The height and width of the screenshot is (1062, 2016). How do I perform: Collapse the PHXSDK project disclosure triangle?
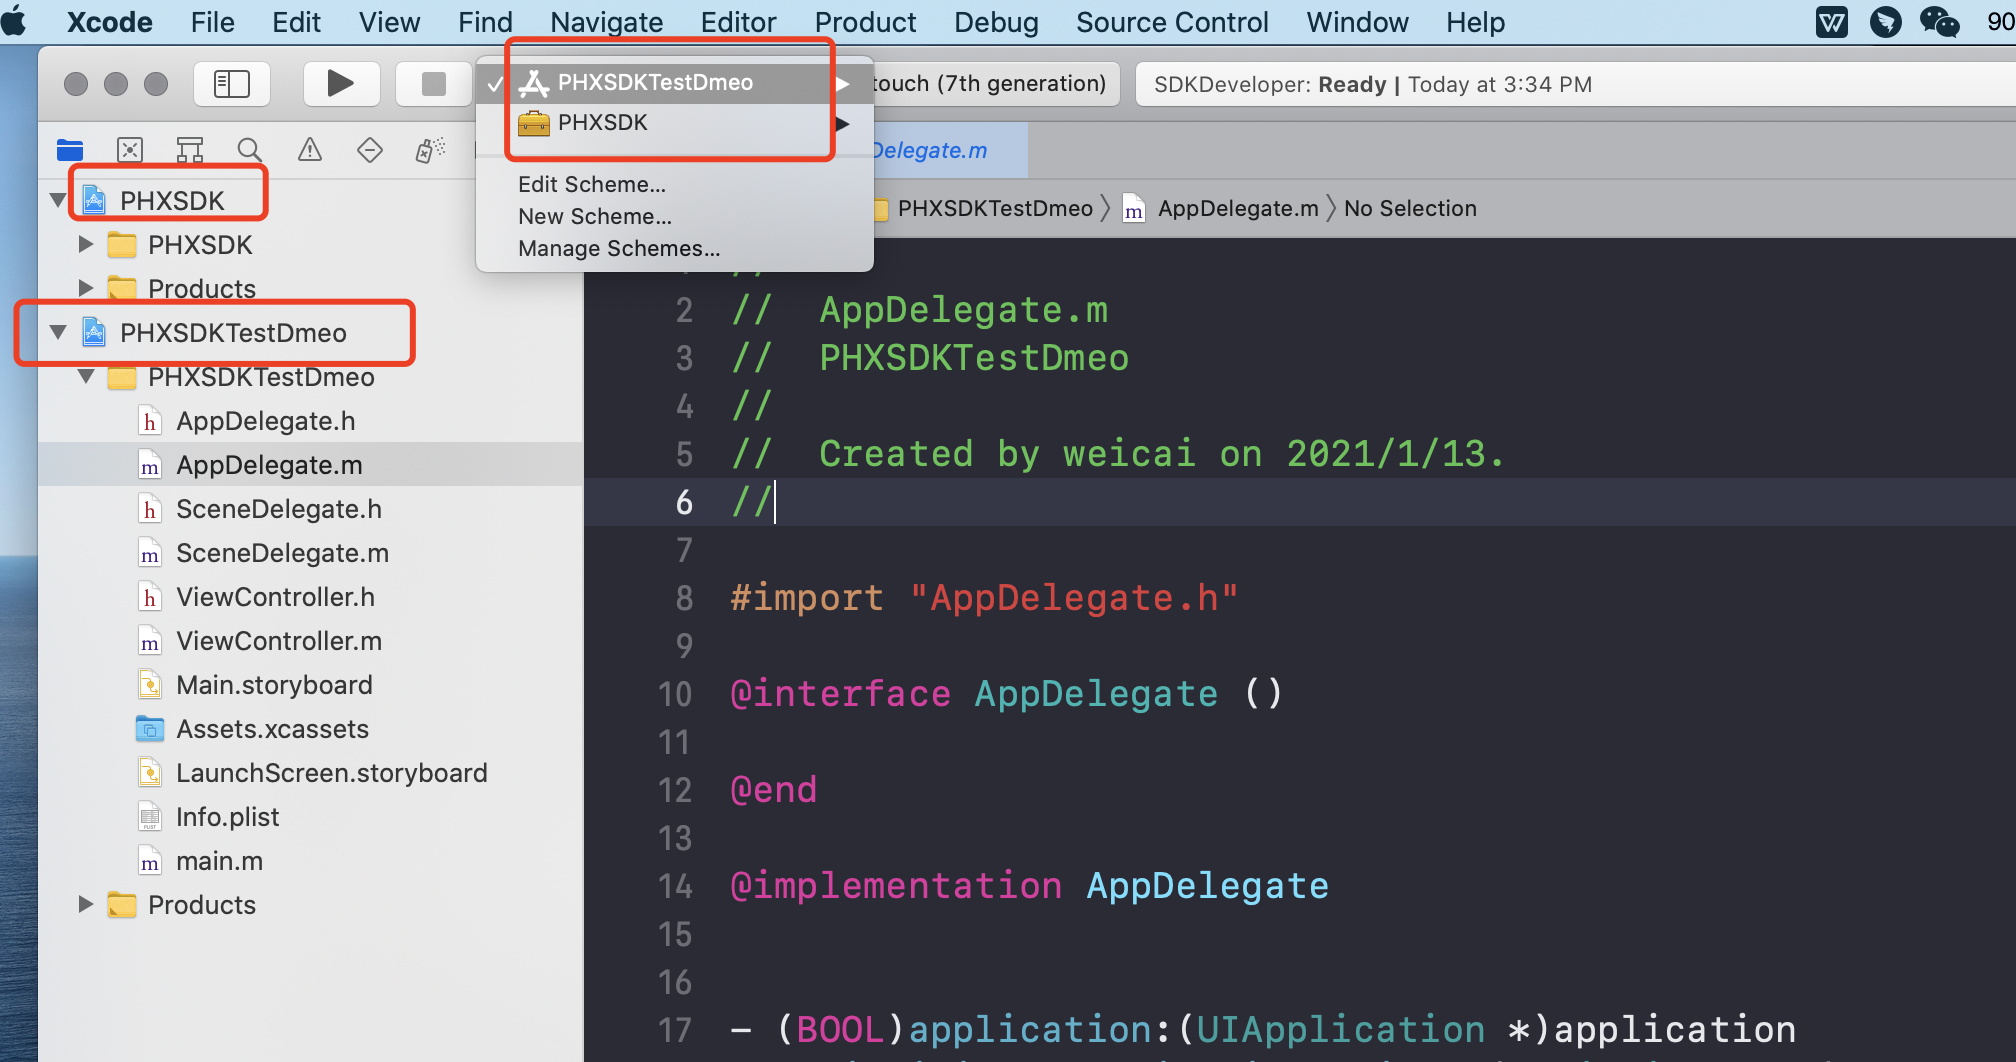[58, 200]
